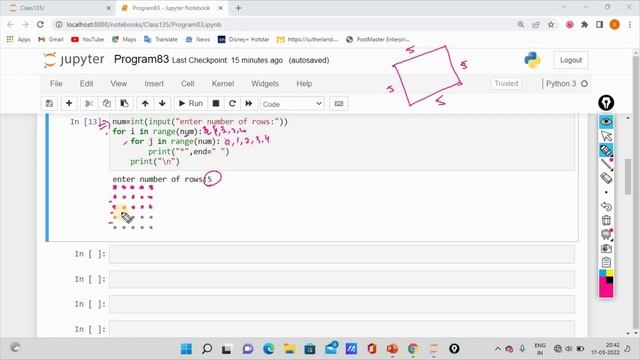
Task: Open the View menu
Action: (118, 84)
